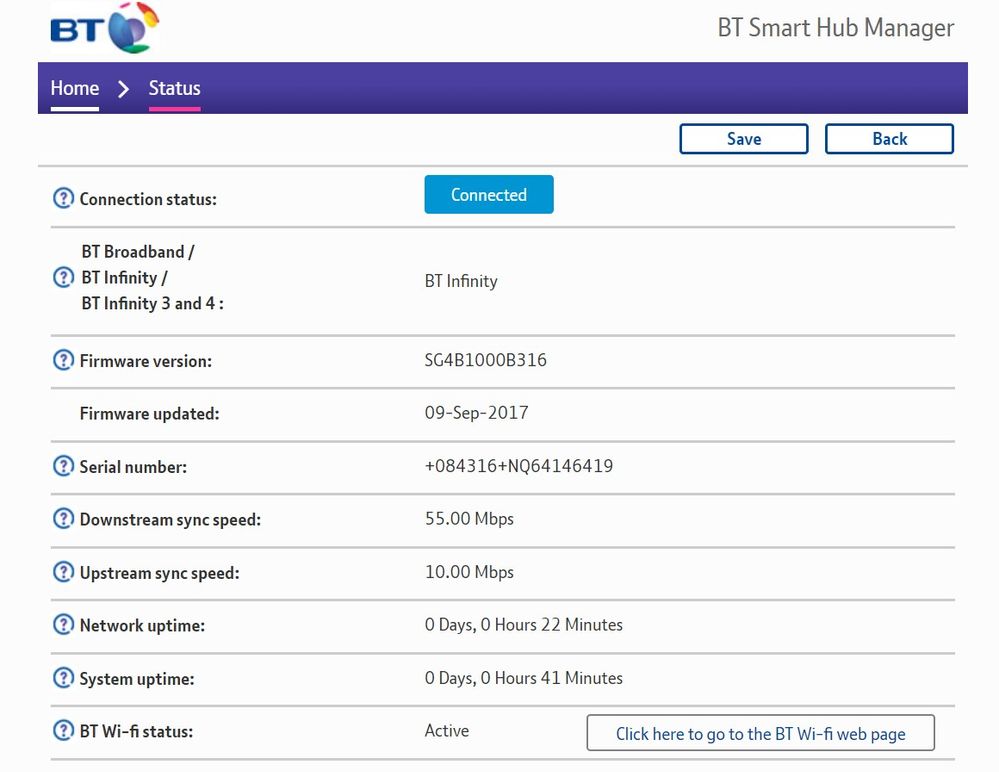Go to Home in breadcrumb
This screenshot has height=772, width=999.
click(x=75, y=89)
